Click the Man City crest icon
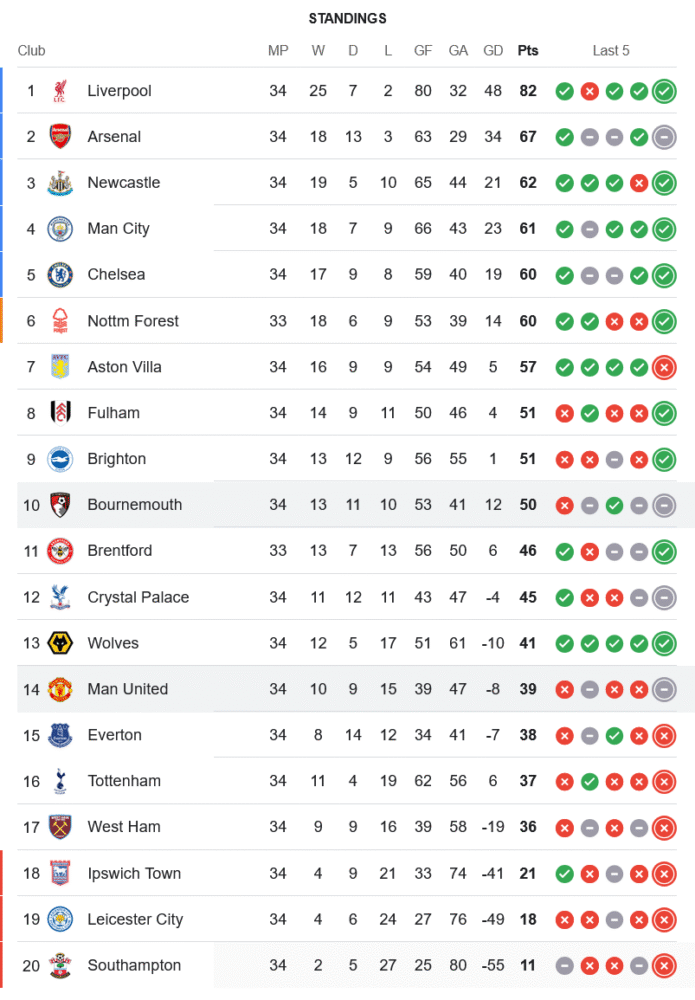 [x=60, y=229]
